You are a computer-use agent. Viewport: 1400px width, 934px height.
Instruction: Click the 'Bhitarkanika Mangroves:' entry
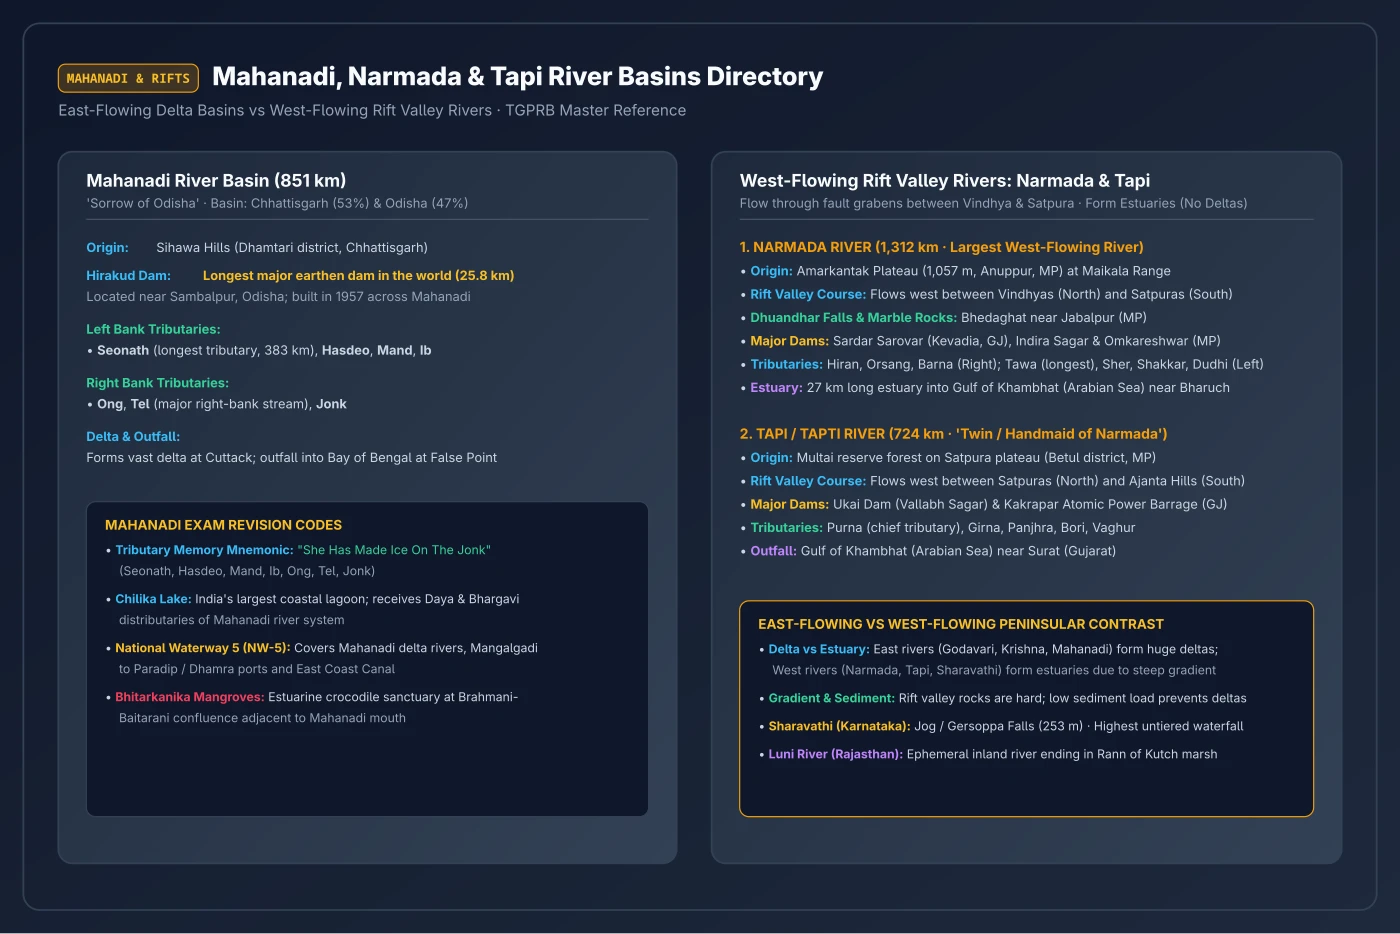coord(311,707)
